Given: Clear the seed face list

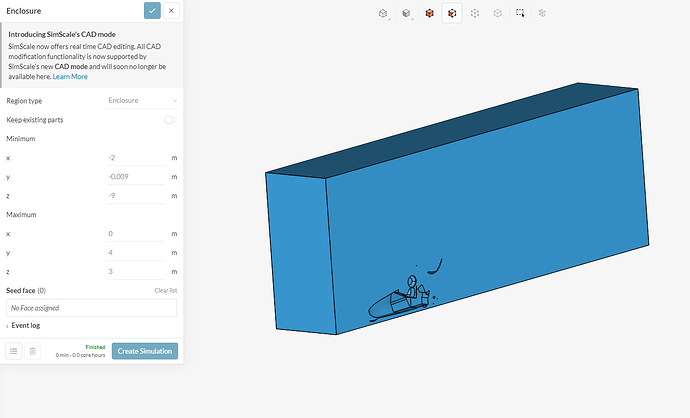Looking at the screenshot, I should (166, 290).
